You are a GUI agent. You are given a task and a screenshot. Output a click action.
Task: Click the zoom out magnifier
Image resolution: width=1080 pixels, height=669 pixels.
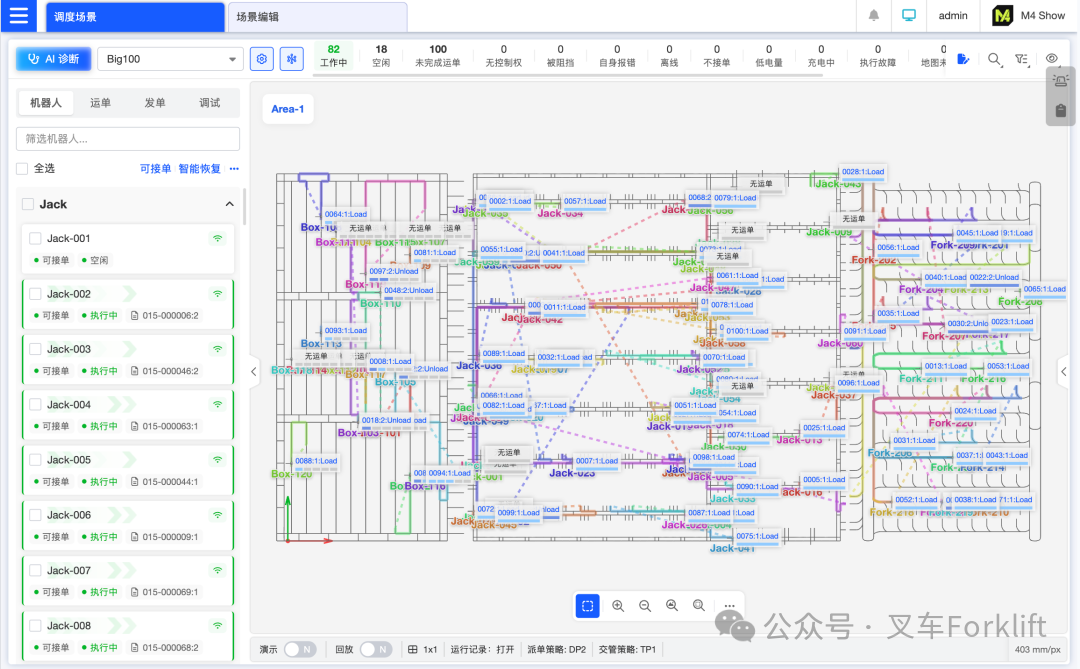[645, 606]
